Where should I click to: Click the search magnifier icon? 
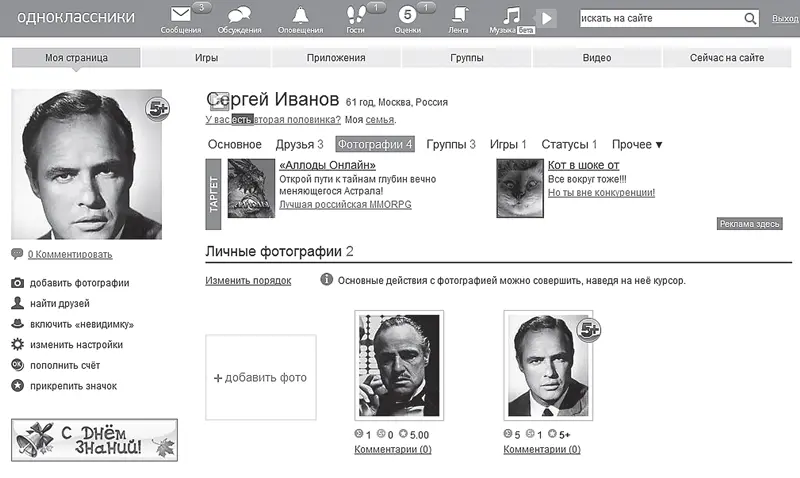[749, 19]
